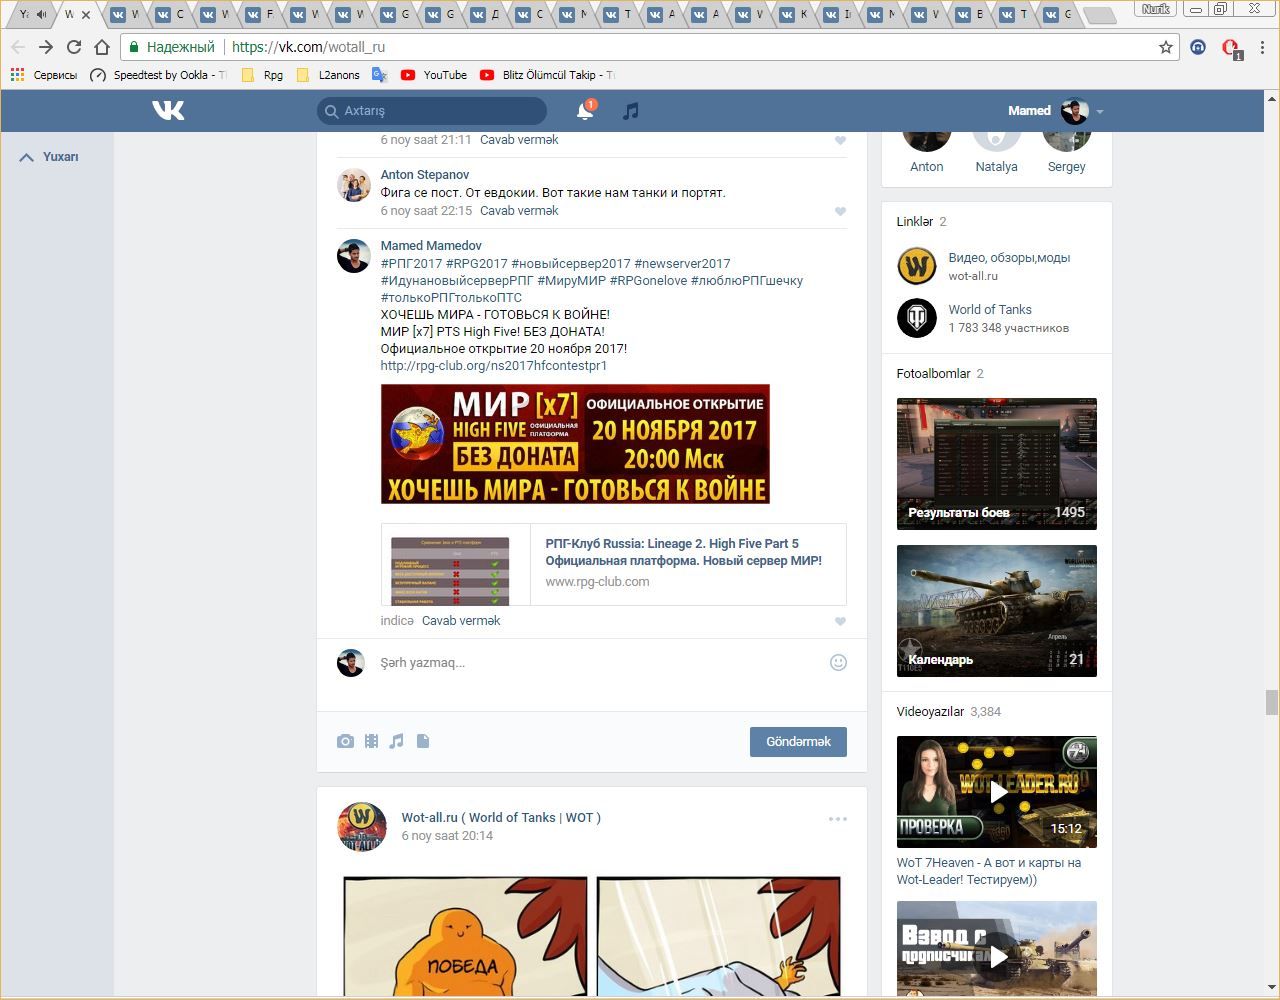Image resolution: width=1280 pixels, height=1000 pixels.
Task: Go to Chrome home page icon
Action: [102, 47]
